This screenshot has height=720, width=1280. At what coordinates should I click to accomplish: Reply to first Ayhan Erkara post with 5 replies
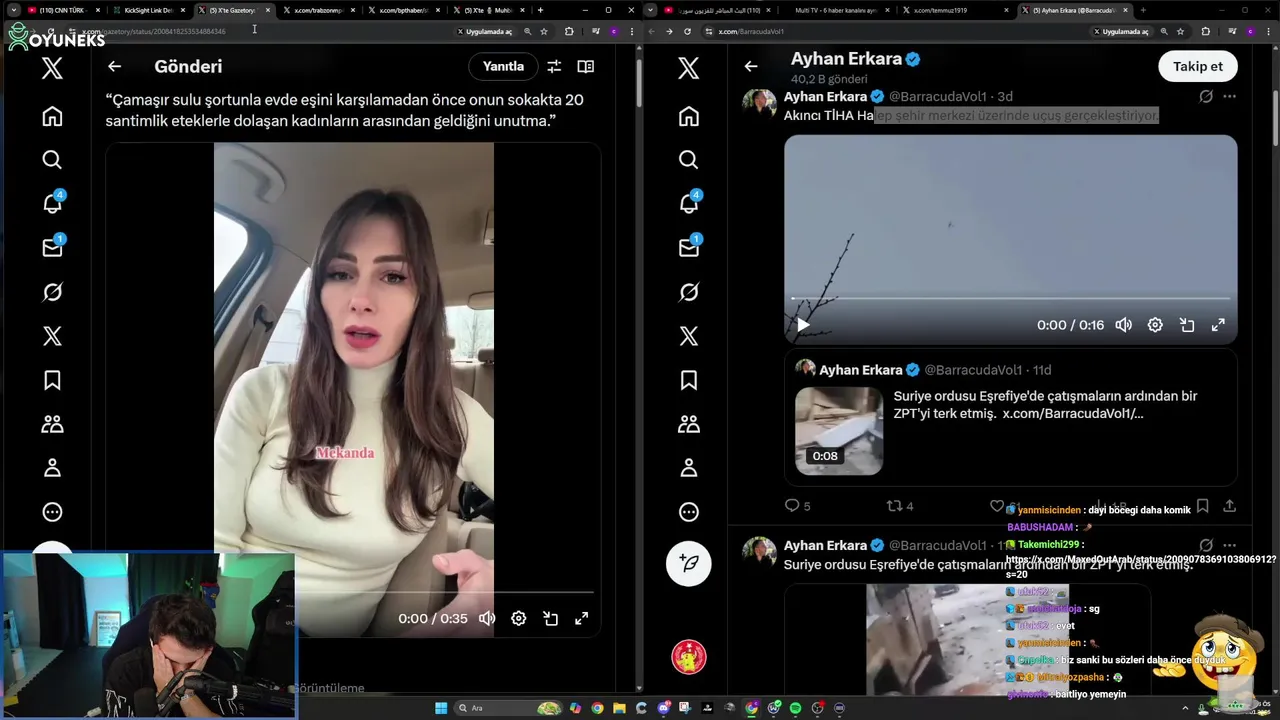[797, 506]
